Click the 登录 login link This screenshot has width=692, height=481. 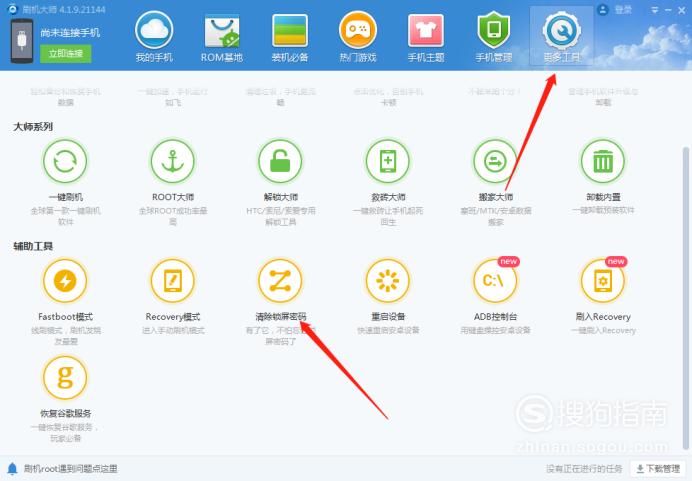(x=623, y=10)
